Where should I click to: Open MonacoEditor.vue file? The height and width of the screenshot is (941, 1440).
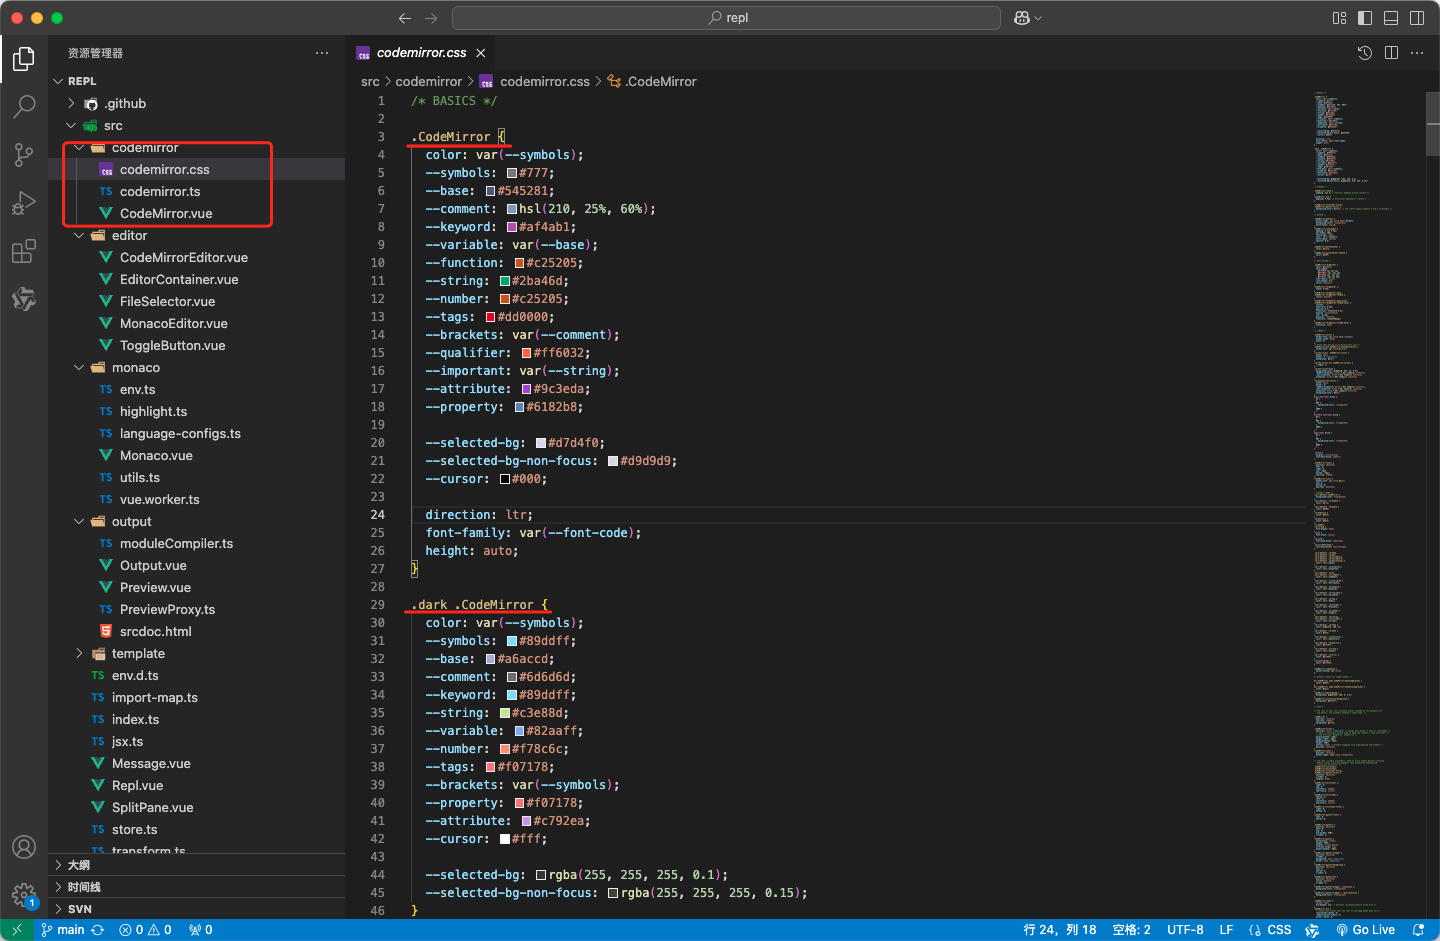click(173, 323)
